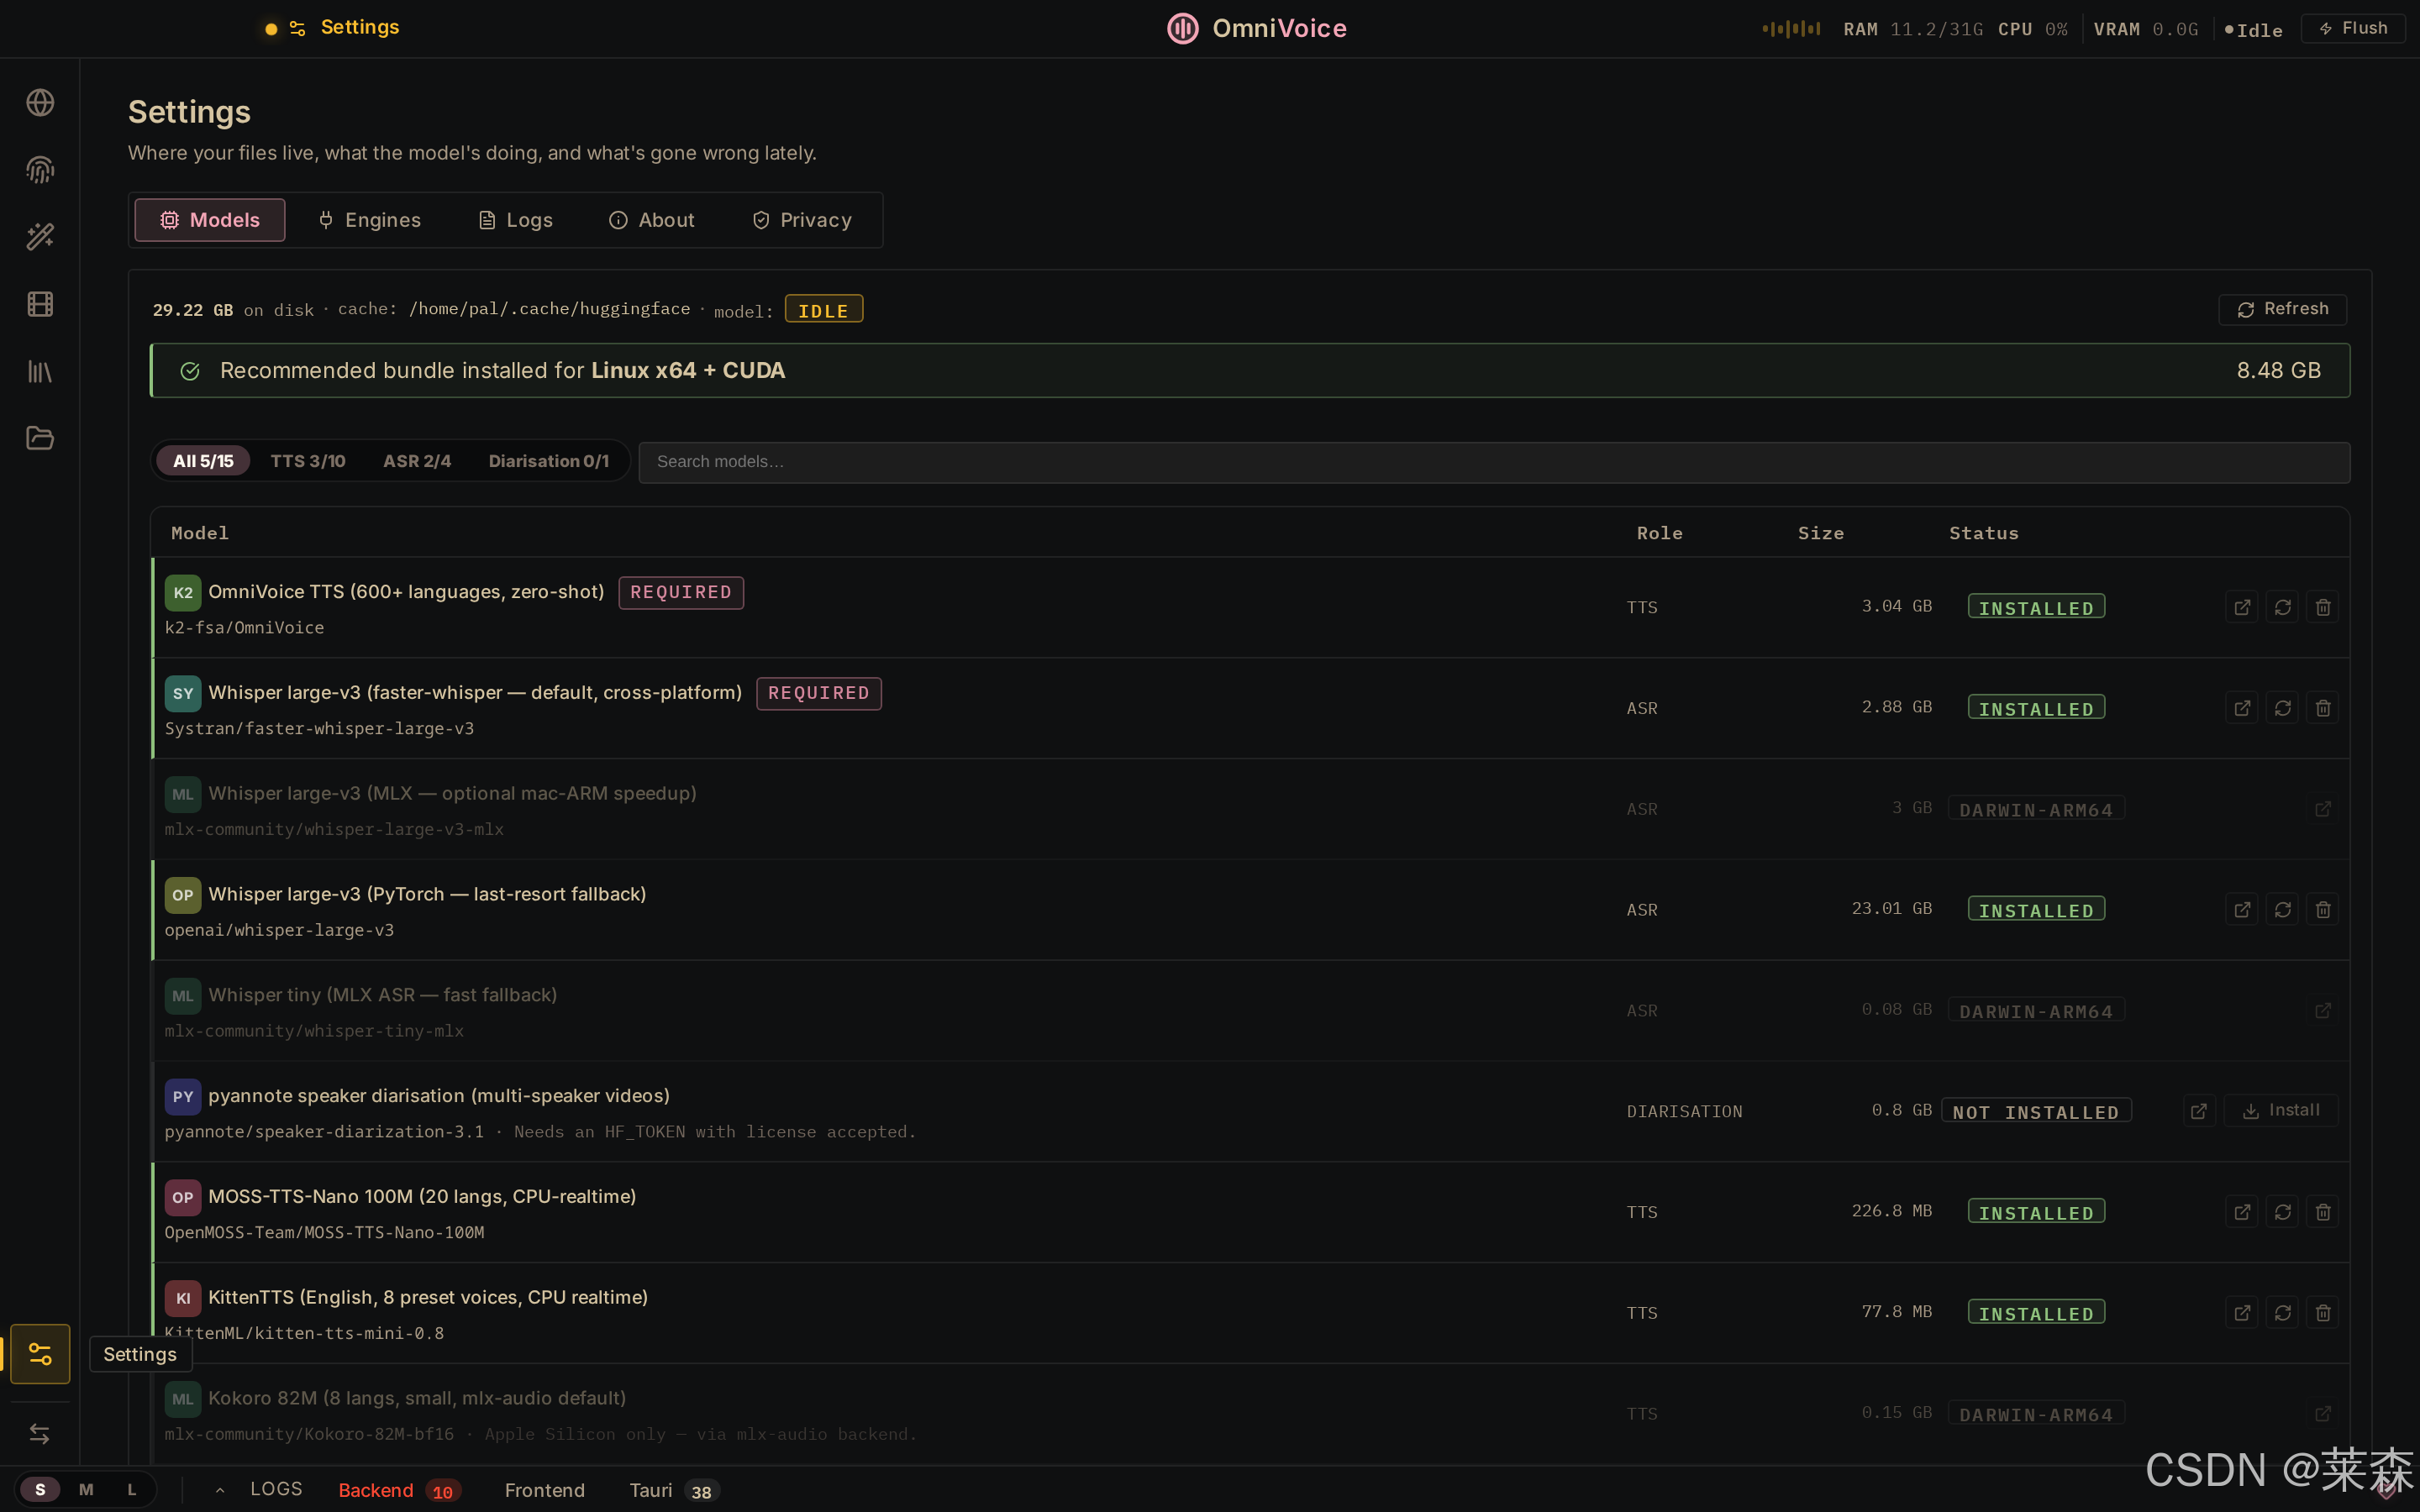Open the external link for KittenTTS
Image resolution: width=2420 pixels, height=1512 pixels.
click(x=2242, y=1313)
